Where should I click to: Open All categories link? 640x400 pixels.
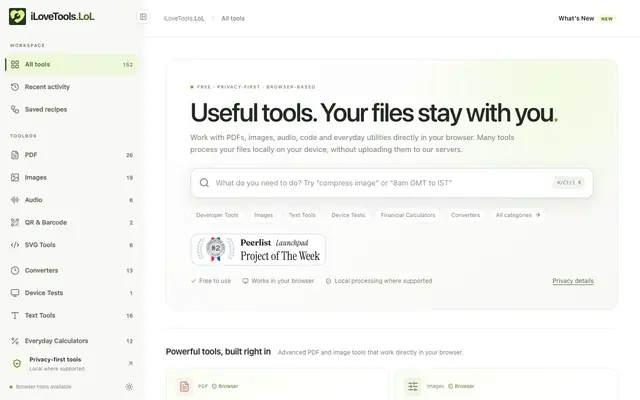[518, 215]
